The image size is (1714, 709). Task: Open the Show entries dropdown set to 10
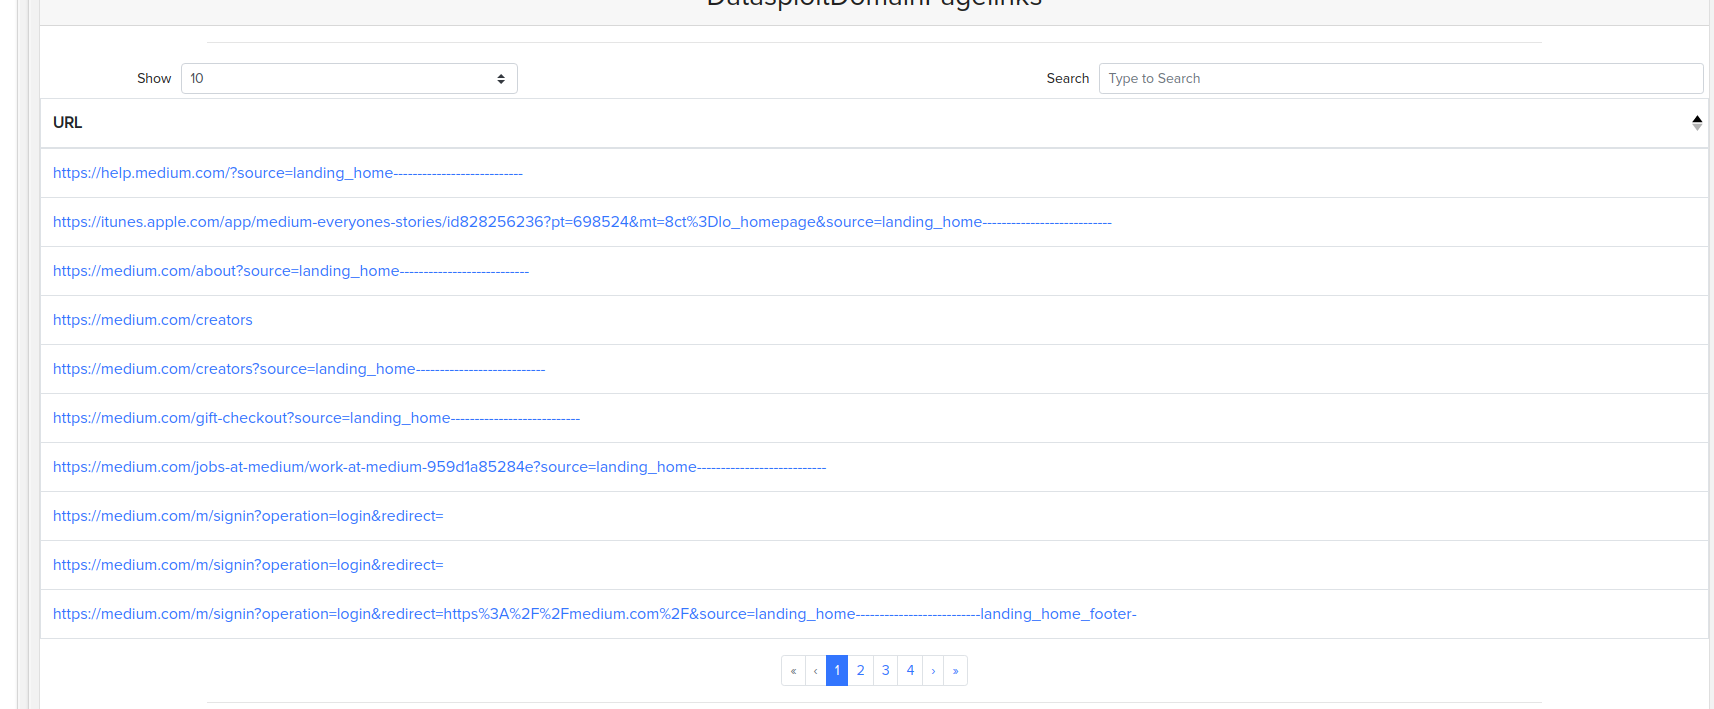[349, 78]
